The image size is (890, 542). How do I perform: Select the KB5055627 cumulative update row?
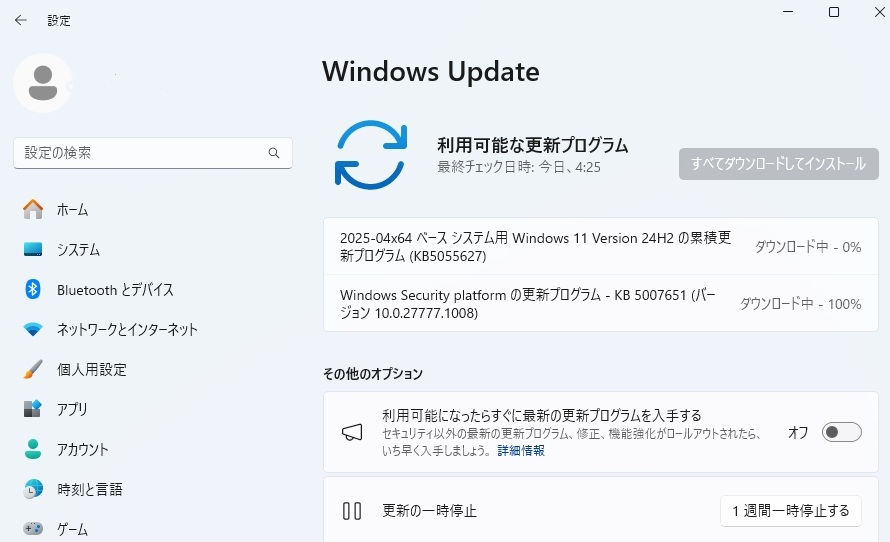(601, 246)
